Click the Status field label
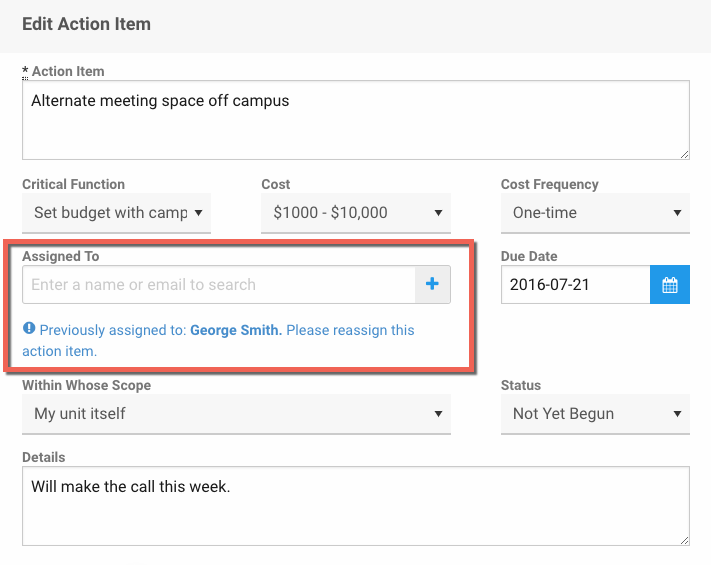 coord(520,385)
